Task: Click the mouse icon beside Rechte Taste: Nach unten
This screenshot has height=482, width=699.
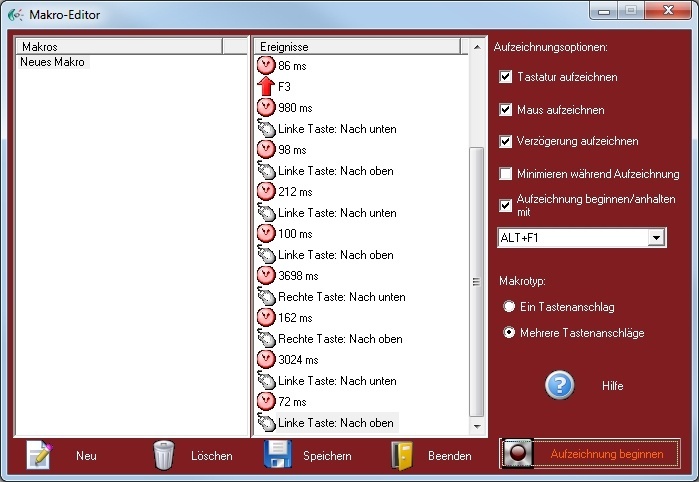Action: click(x=267, y=297)
